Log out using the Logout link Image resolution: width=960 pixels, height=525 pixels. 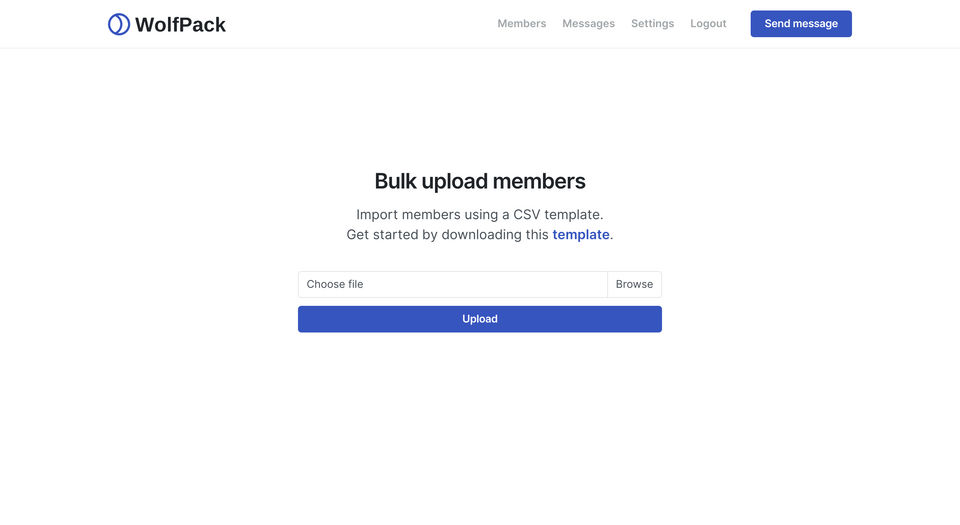point(708,23)
